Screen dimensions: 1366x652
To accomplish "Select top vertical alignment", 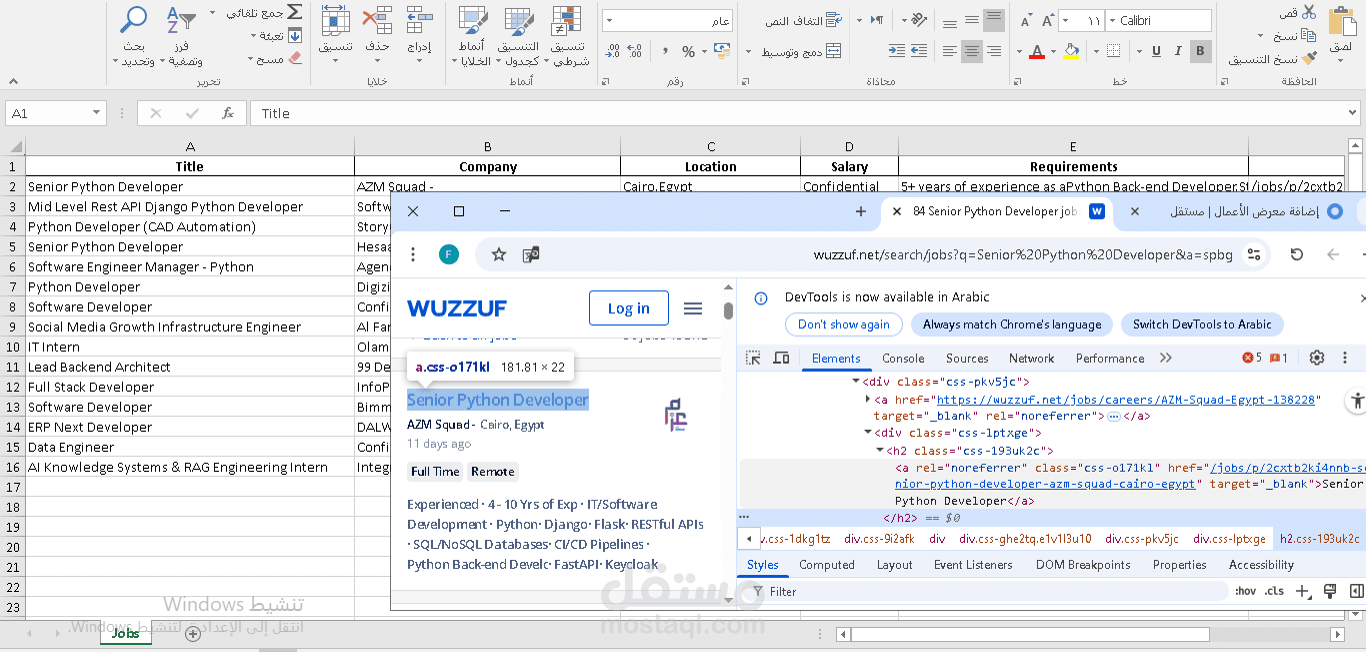I will (x=993, y=20).
